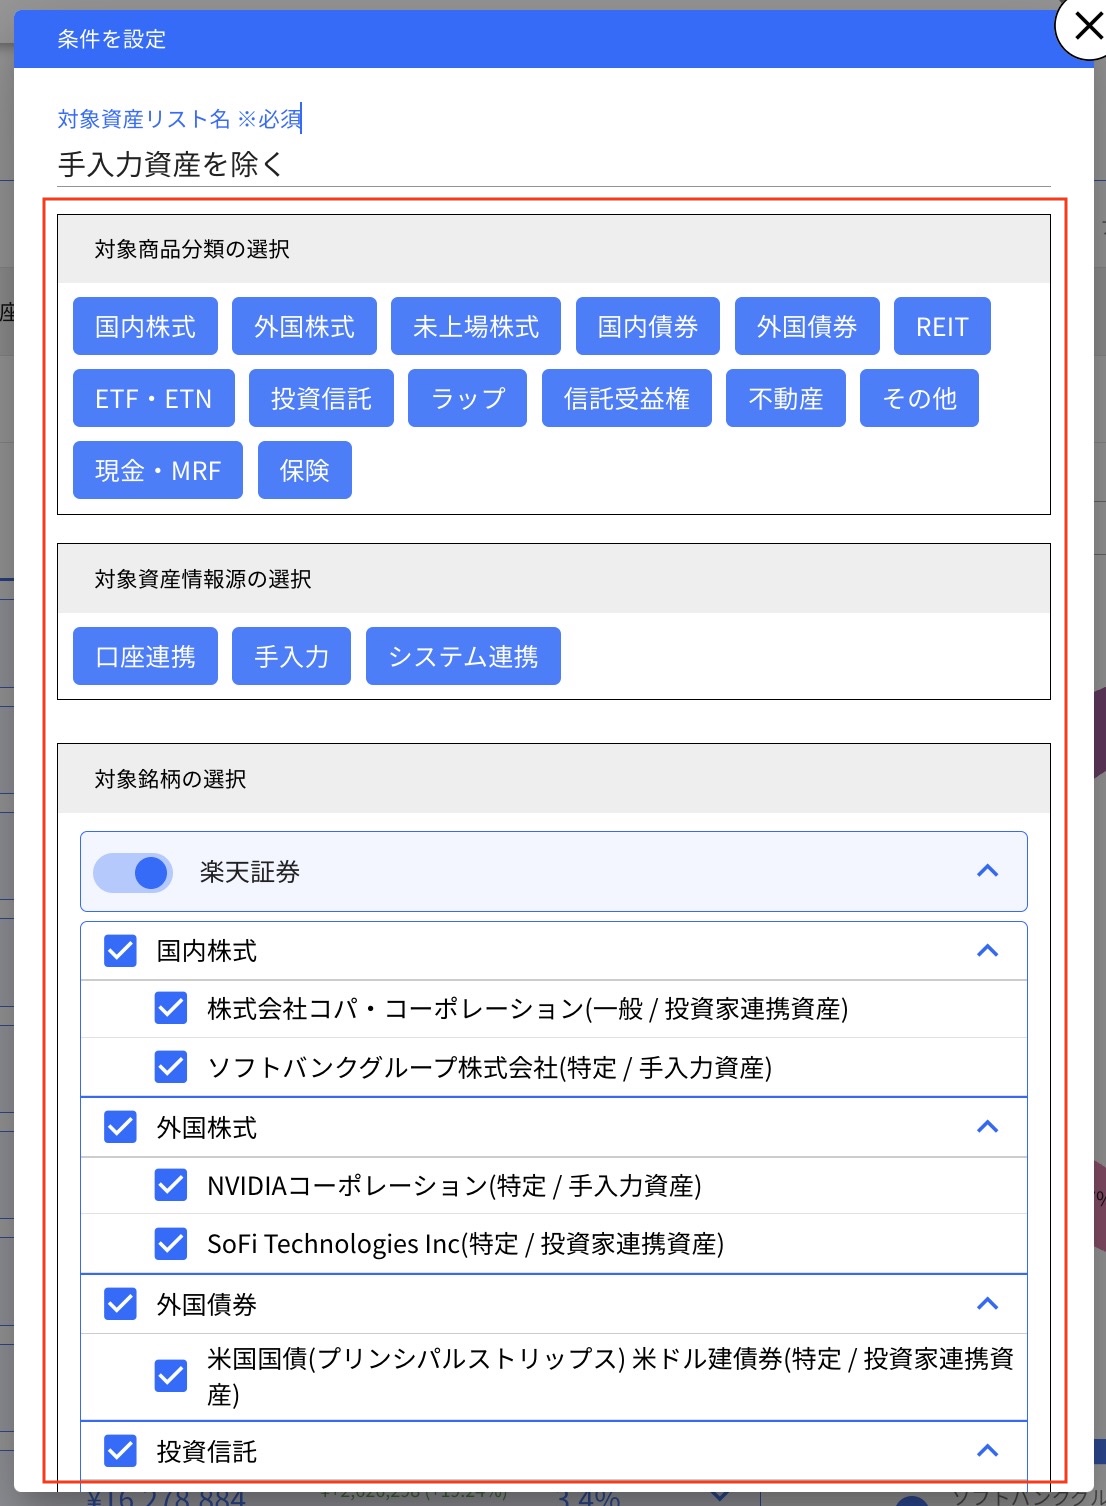Viewport: 1106px width, 1506px height.
Task: Collapse the 国内株式 holdings section
Action: click(x=988, y=950)
